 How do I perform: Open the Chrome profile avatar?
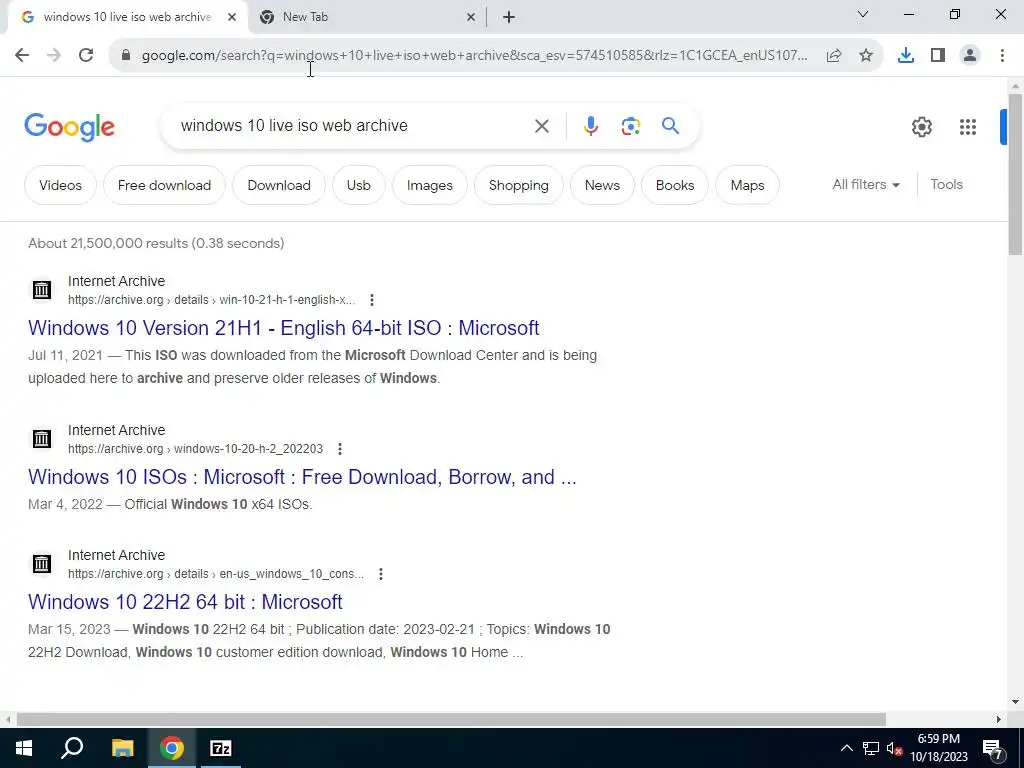click(x=970, y=56)
